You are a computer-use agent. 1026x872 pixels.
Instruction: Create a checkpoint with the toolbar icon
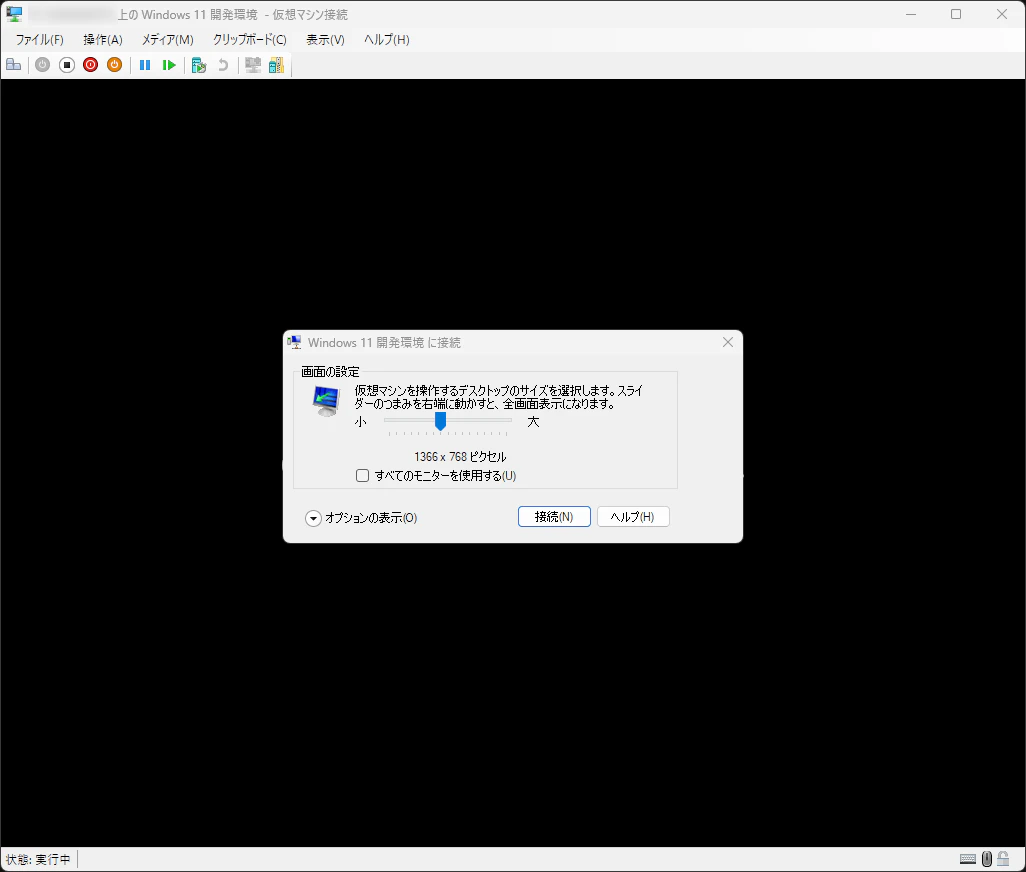[x=199, y=65]
